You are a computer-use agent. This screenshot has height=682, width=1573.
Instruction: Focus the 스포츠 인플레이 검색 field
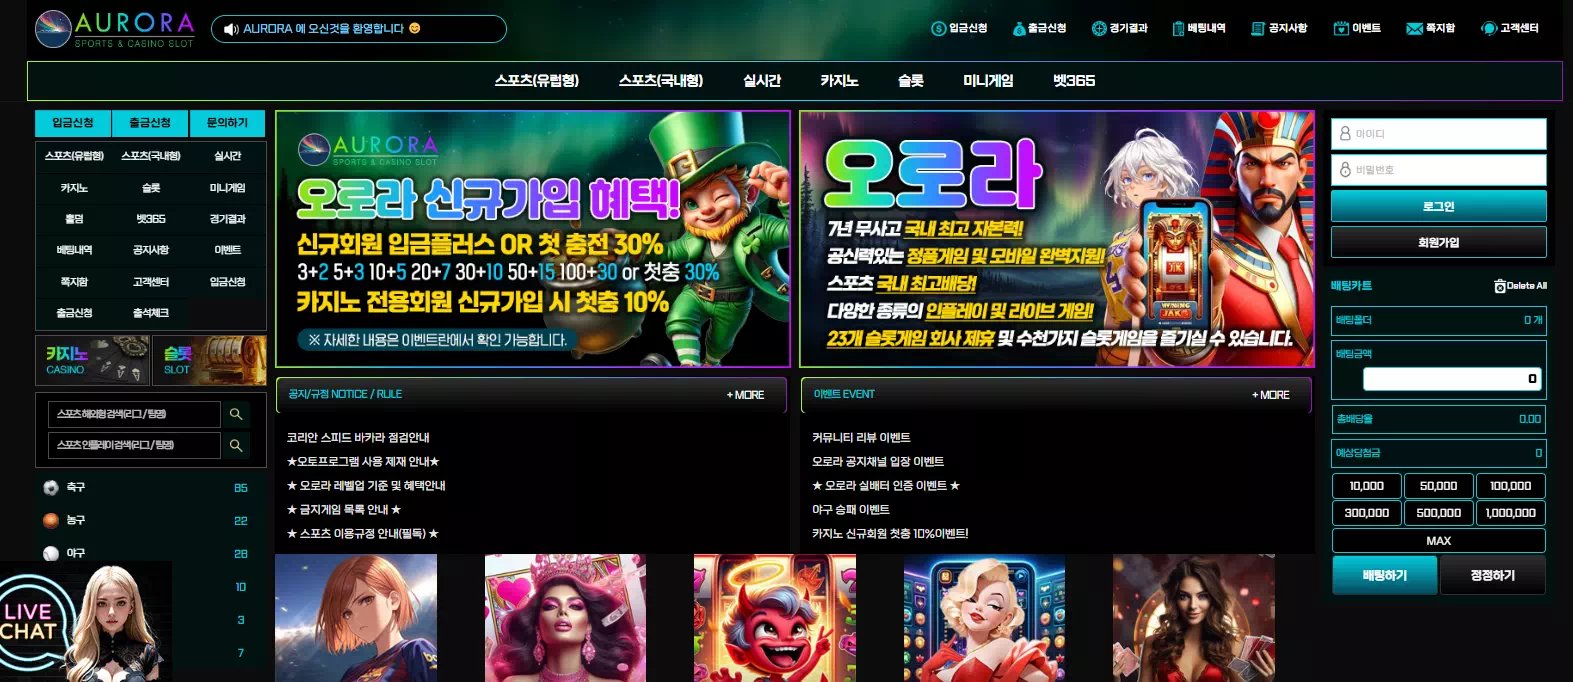coord(134,445)
